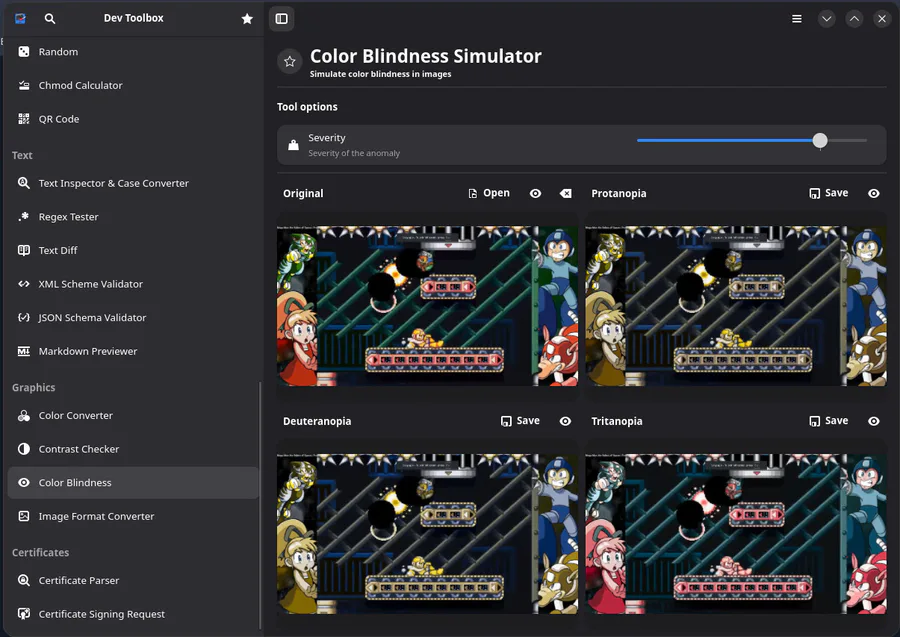Open the QR Code tool
900x637 pixels.
click(x=133, y=119)
